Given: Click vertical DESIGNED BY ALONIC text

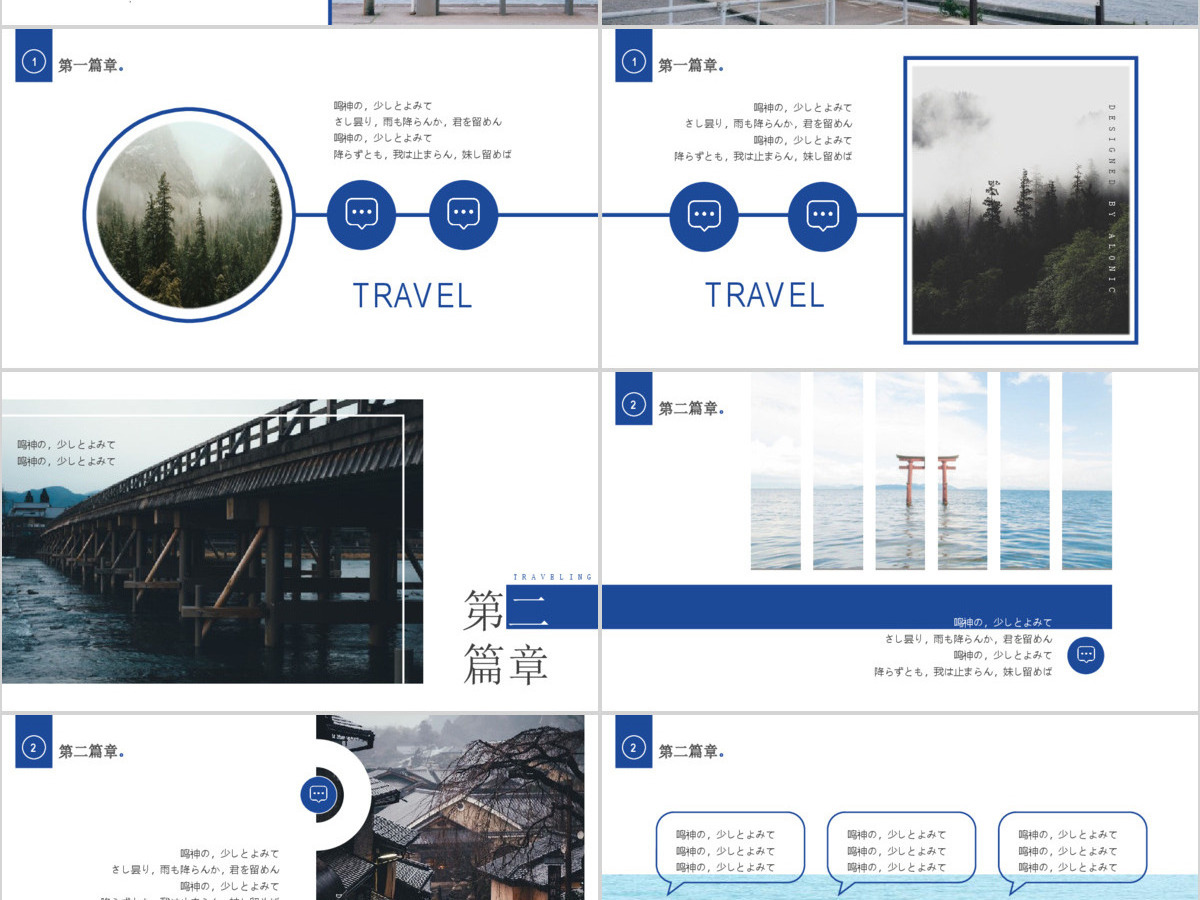Looking at the screenshot, I should [x=1111, y=198].
